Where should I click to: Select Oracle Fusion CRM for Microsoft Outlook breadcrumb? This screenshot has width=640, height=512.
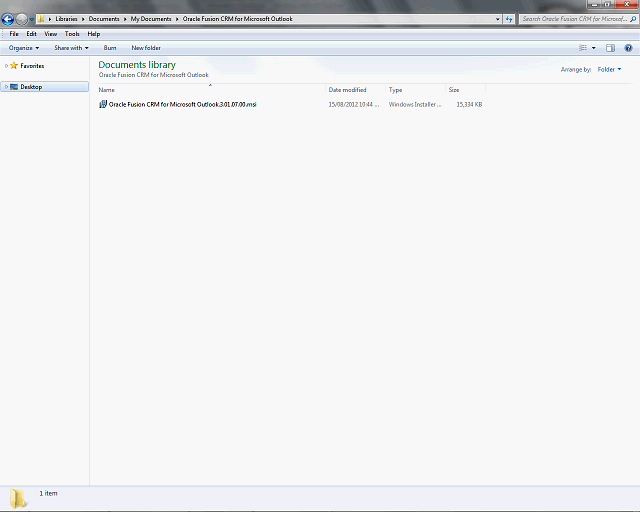point(238,19)
